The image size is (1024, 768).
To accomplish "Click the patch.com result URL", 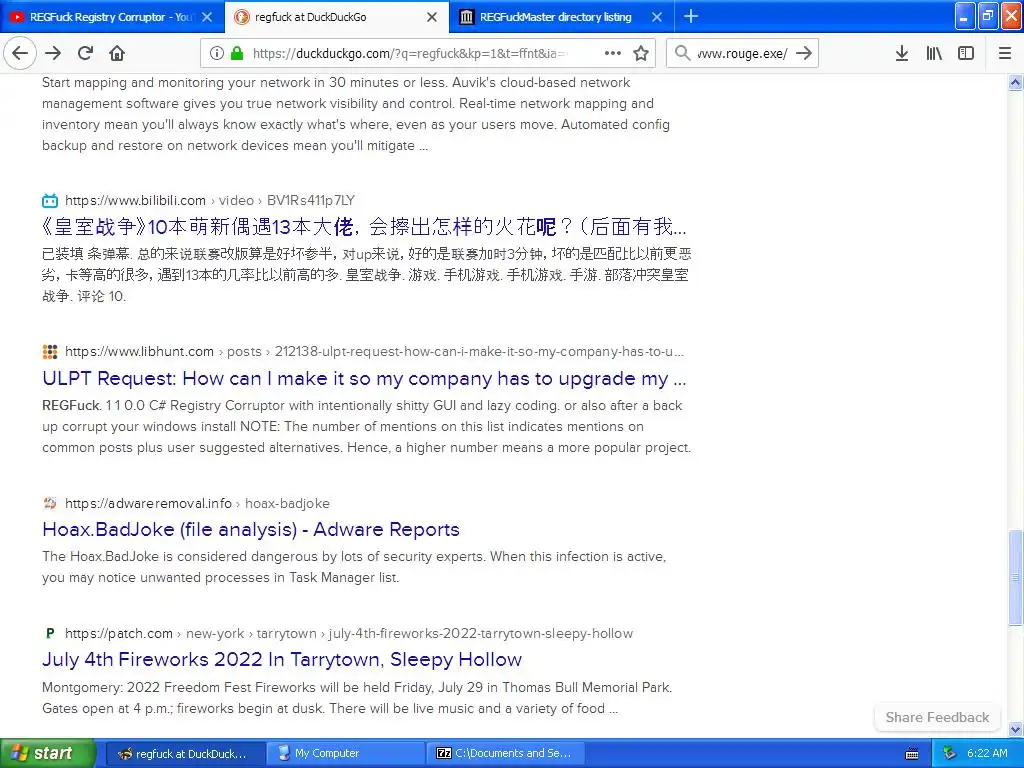I will coord(349,633).
